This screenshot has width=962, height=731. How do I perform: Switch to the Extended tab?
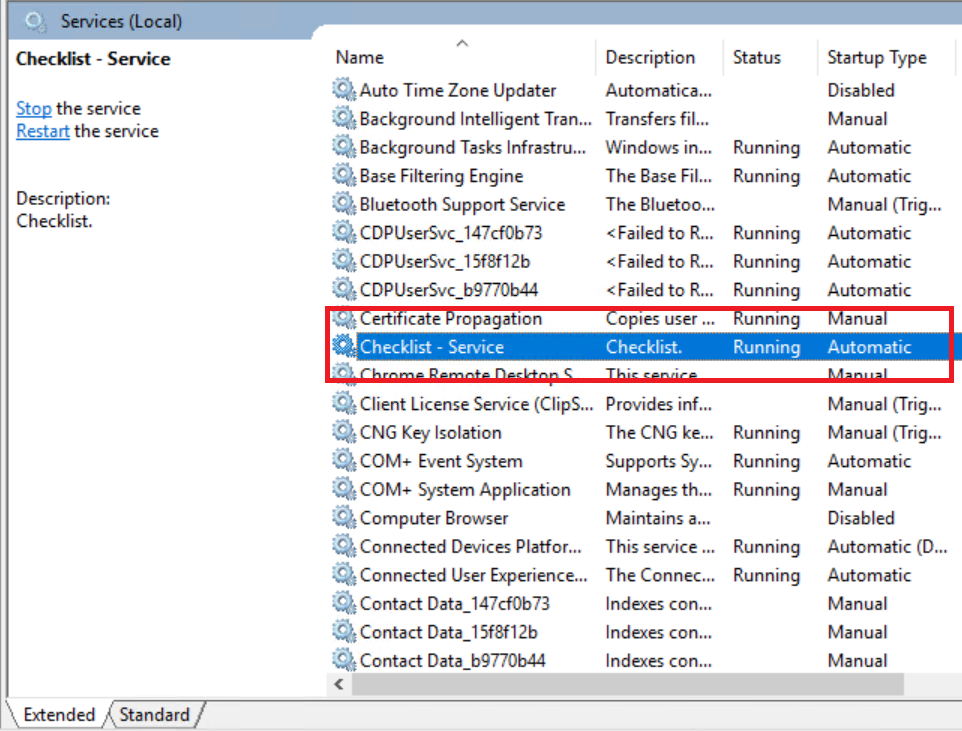coord(59,714)
